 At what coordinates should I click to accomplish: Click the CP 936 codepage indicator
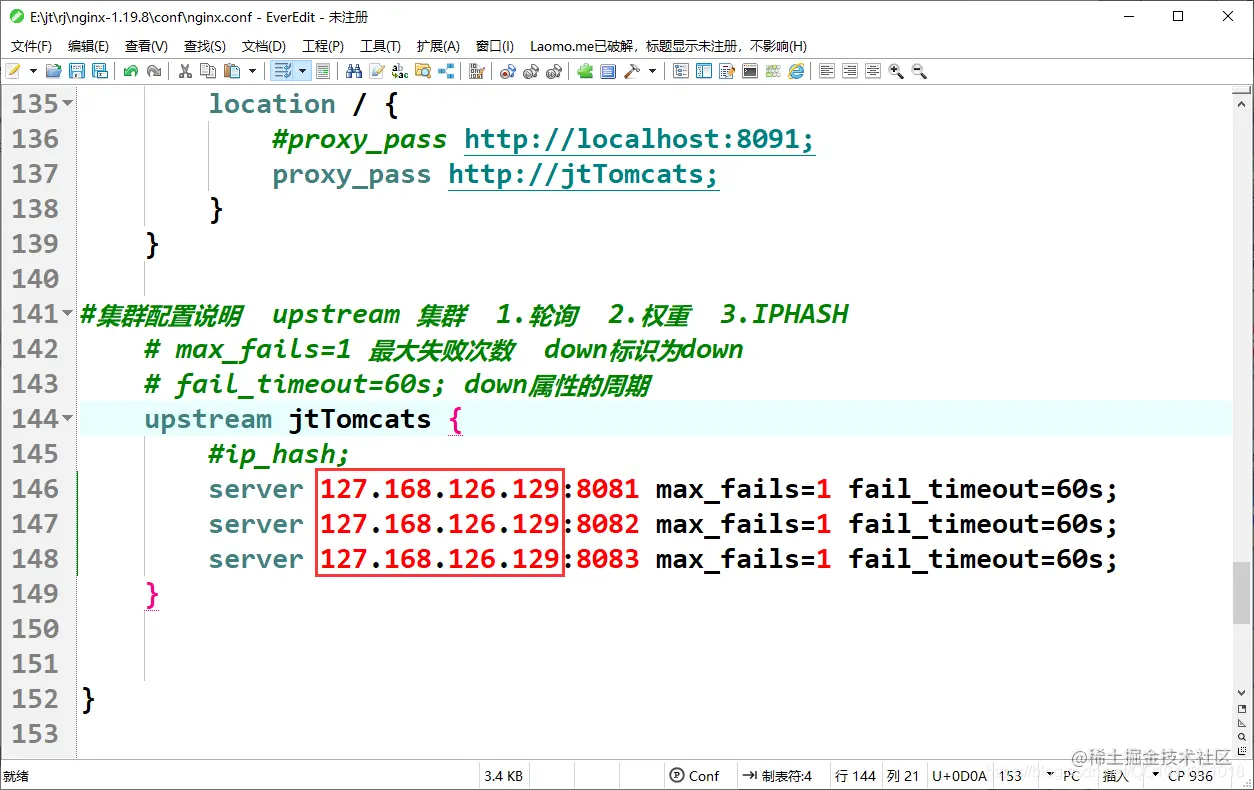point(1190,776)
